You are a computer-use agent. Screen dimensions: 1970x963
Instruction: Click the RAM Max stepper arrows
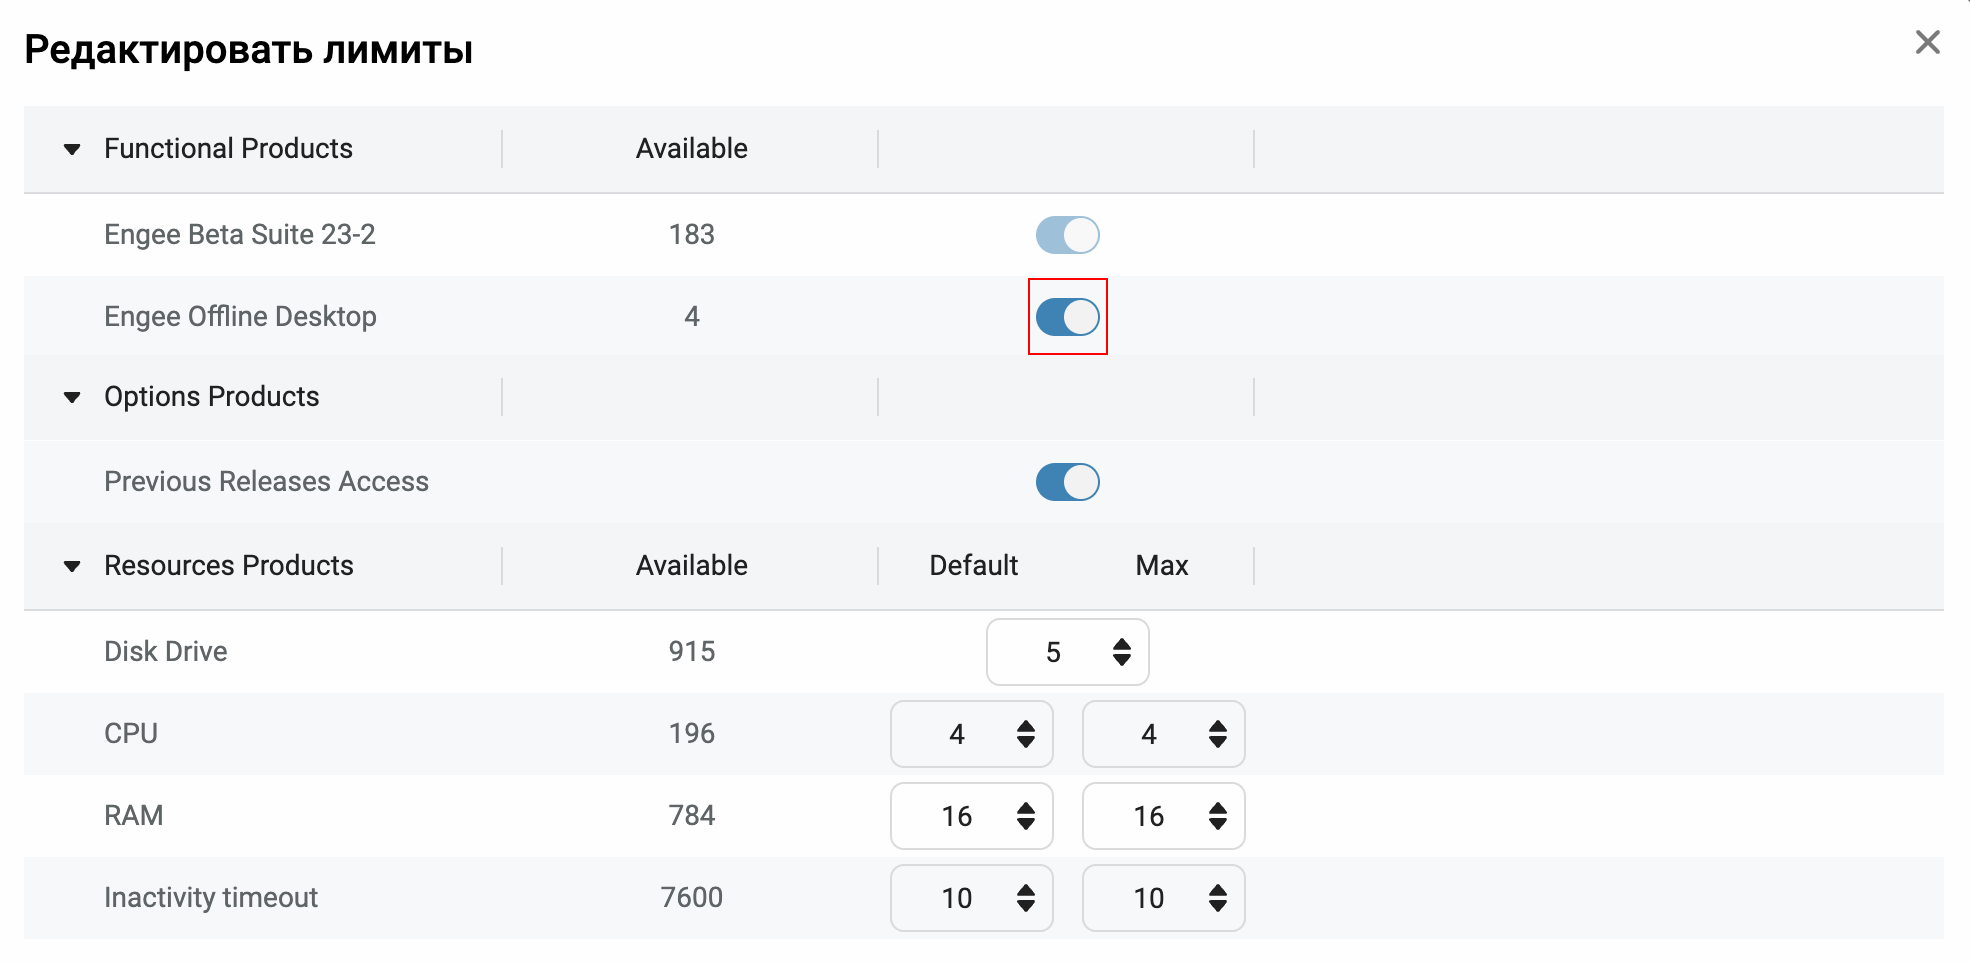pyautogui.click(x=1218, y=816)
